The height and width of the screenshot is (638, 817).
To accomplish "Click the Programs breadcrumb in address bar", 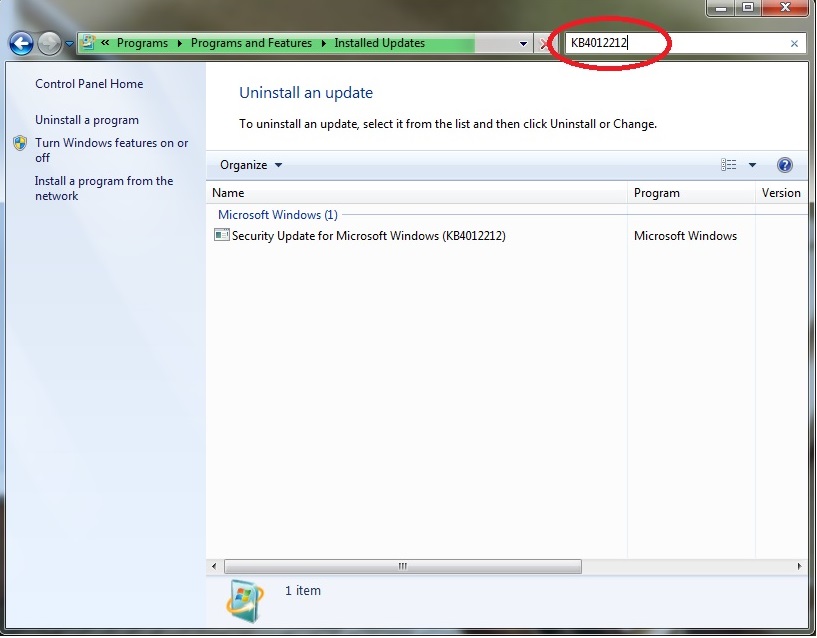I will [x=142, y=43].
